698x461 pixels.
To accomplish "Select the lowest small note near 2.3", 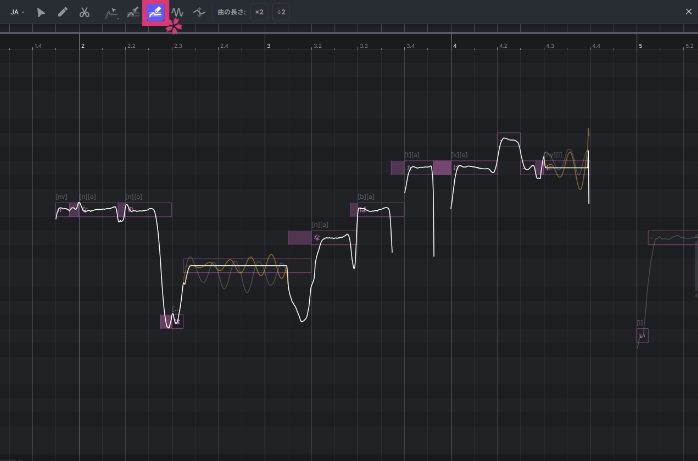I will click(x=171, y=321).
